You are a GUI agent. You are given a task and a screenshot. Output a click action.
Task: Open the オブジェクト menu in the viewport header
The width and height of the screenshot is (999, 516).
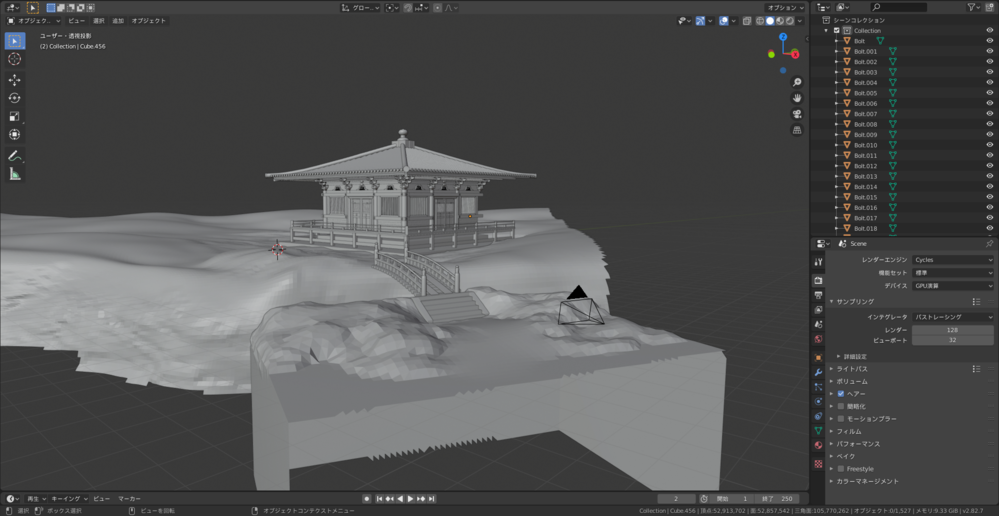[149, 21]
